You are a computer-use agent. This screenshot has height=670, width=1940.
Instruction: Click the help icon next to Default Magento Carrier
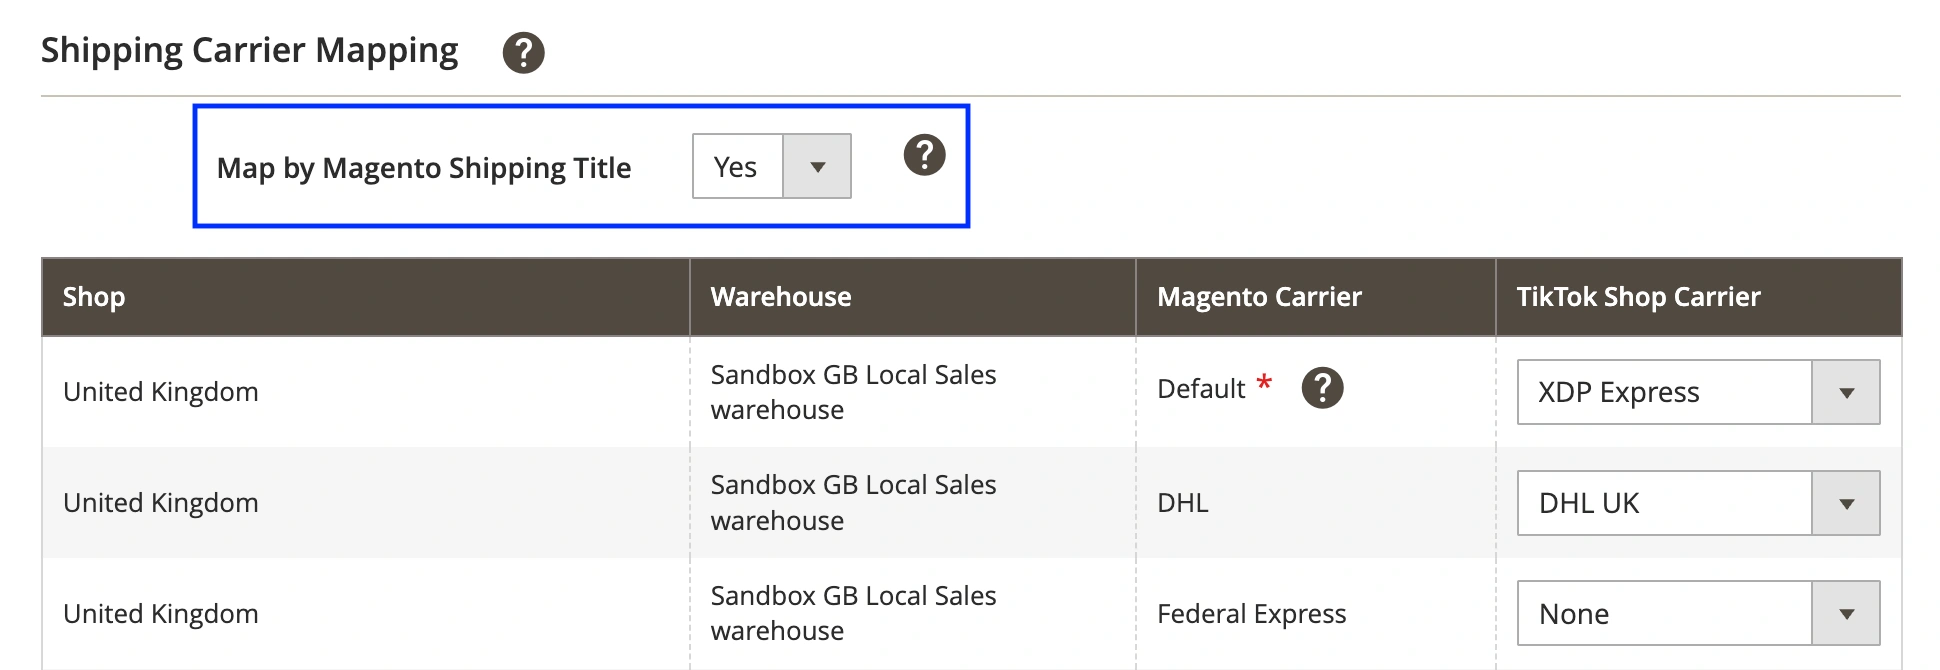pyautogui.click(x=1324, y=388)
